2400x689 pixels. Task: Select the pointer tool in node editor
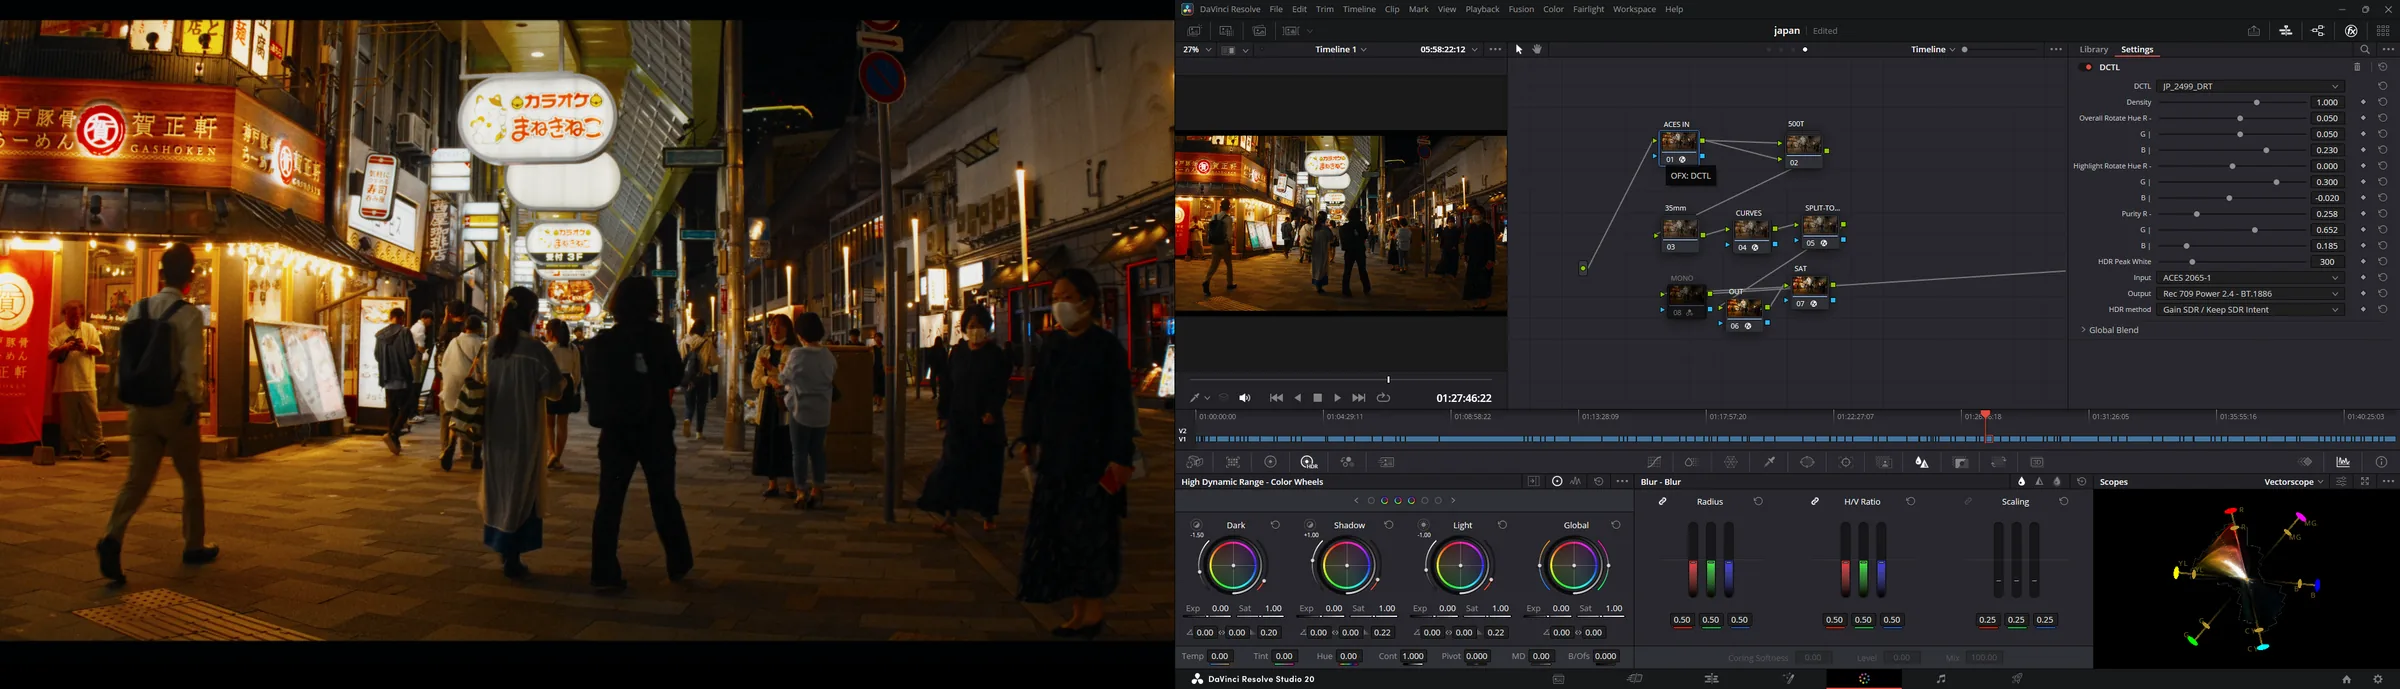(1519, 49)
